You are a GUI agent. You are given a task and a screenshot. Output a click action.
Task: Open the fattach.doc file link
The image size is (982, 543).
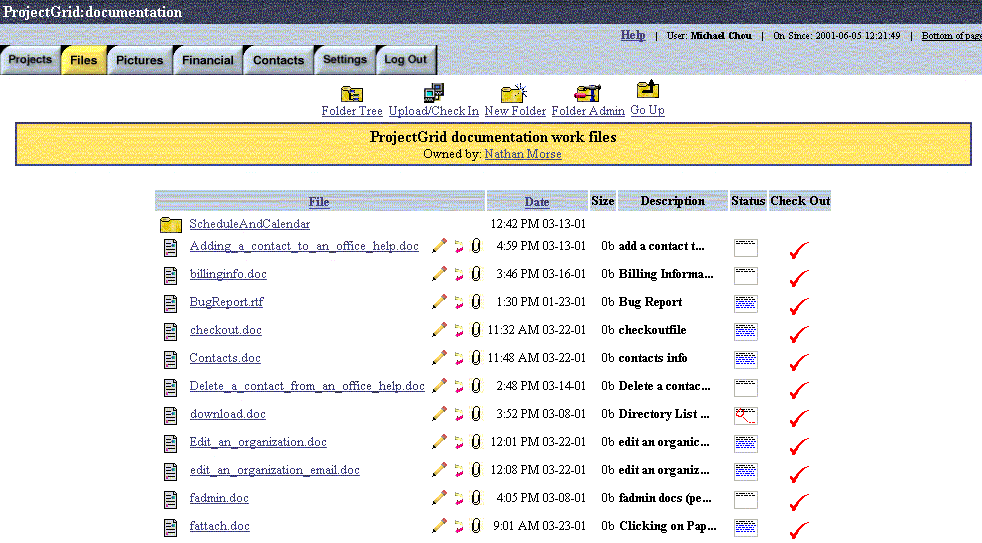tap(220, 526)
